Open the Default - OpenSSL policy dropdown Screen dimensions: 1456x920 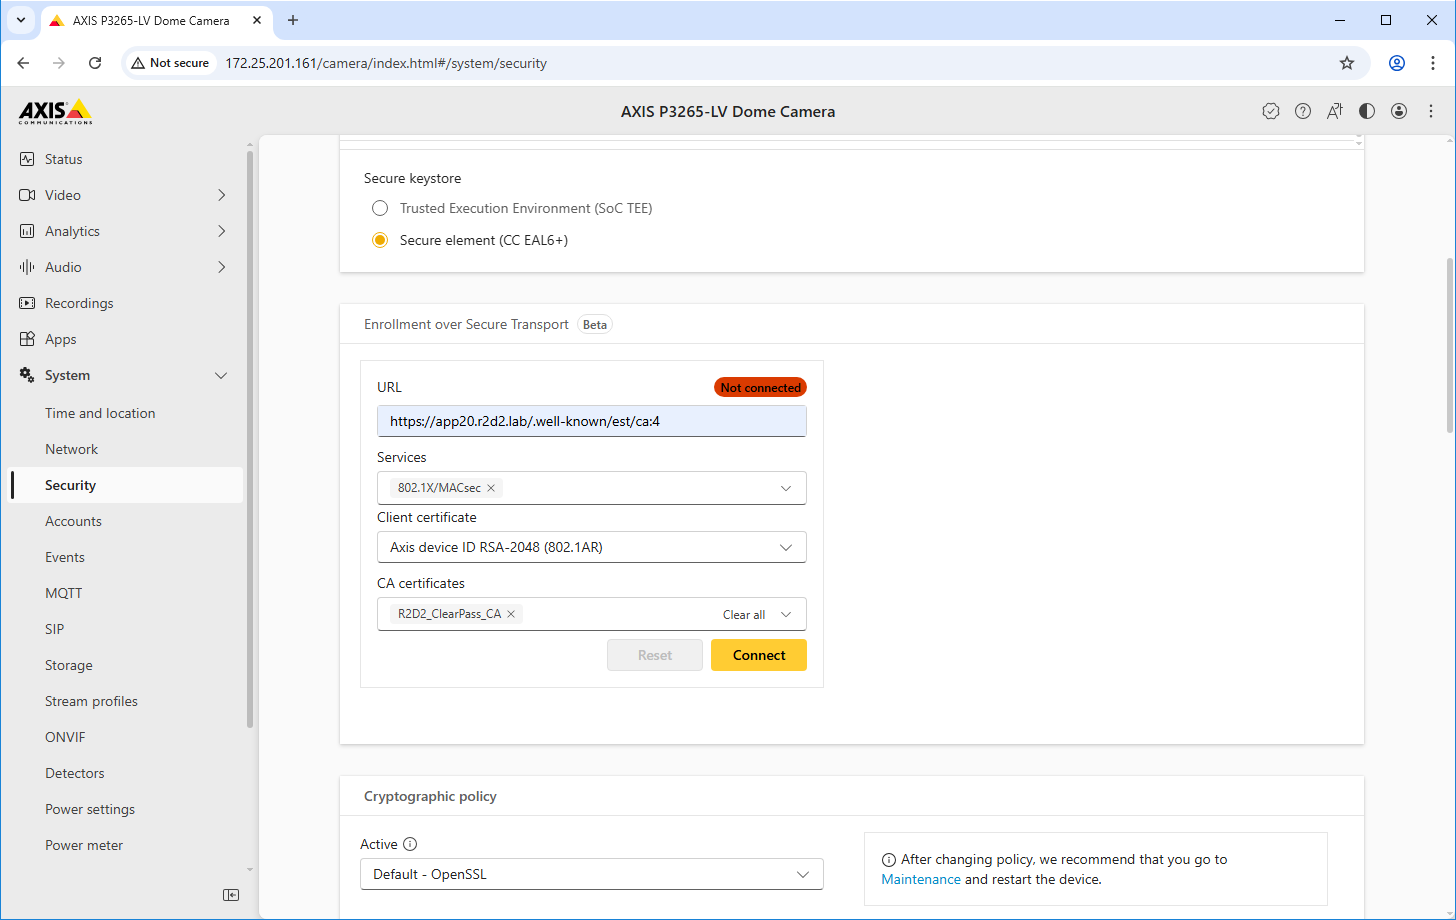[591, 874]
